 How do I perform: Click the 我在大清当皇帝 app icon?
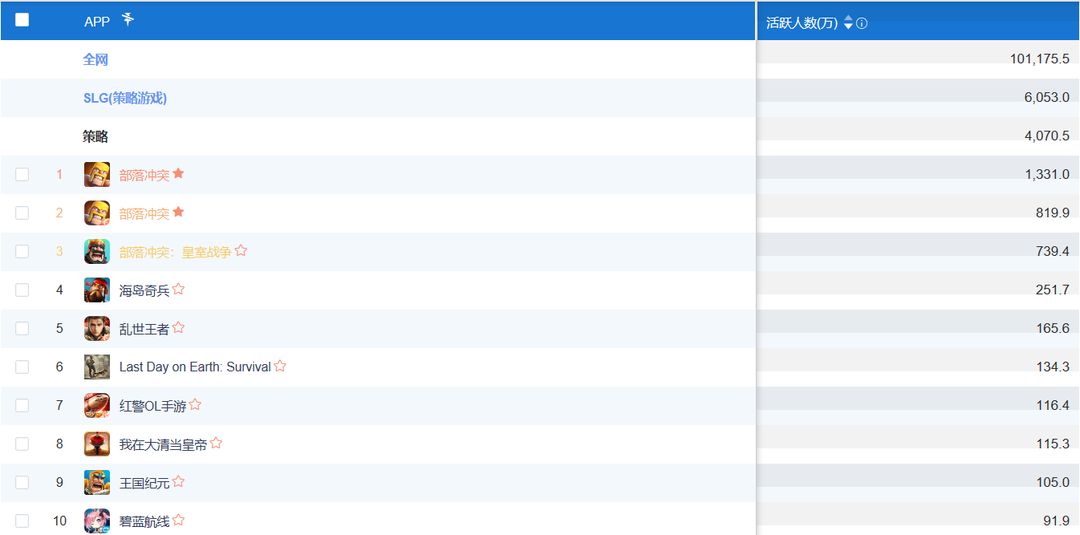tap(97, 444)
